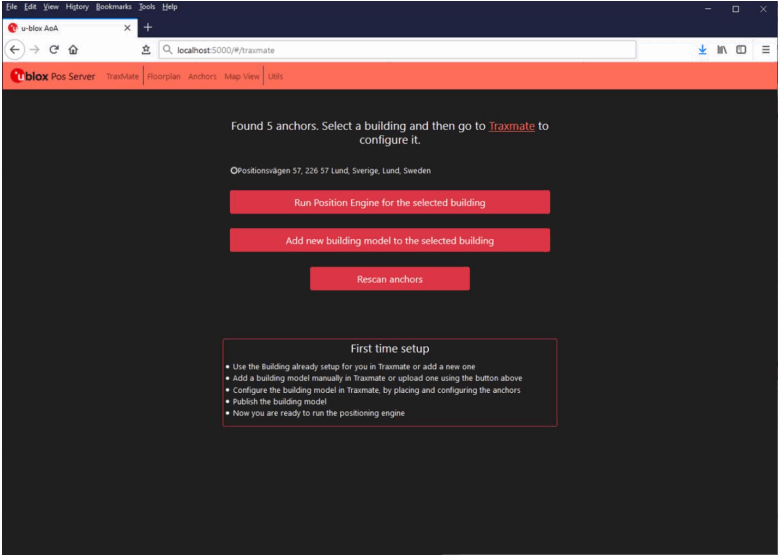The width and height of the screenshot is (780, 556).
Task: Select the Positionsvägen 57 building radio button
Action: [234, 171]
